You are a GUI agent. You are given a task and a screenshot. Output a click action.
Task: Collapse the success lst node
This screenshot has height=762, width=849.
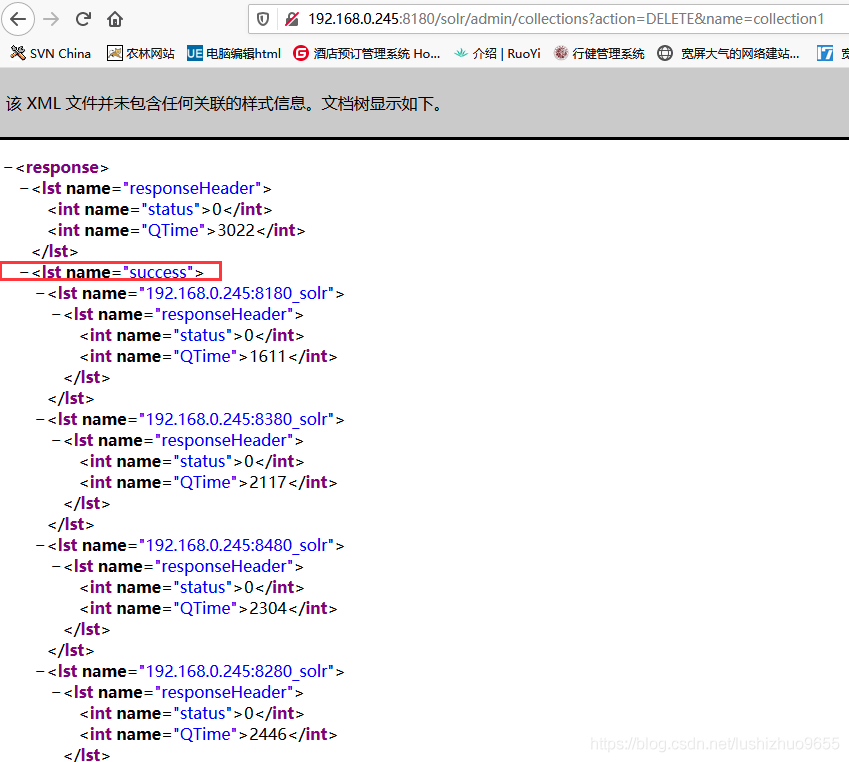(x=24, y=273)
